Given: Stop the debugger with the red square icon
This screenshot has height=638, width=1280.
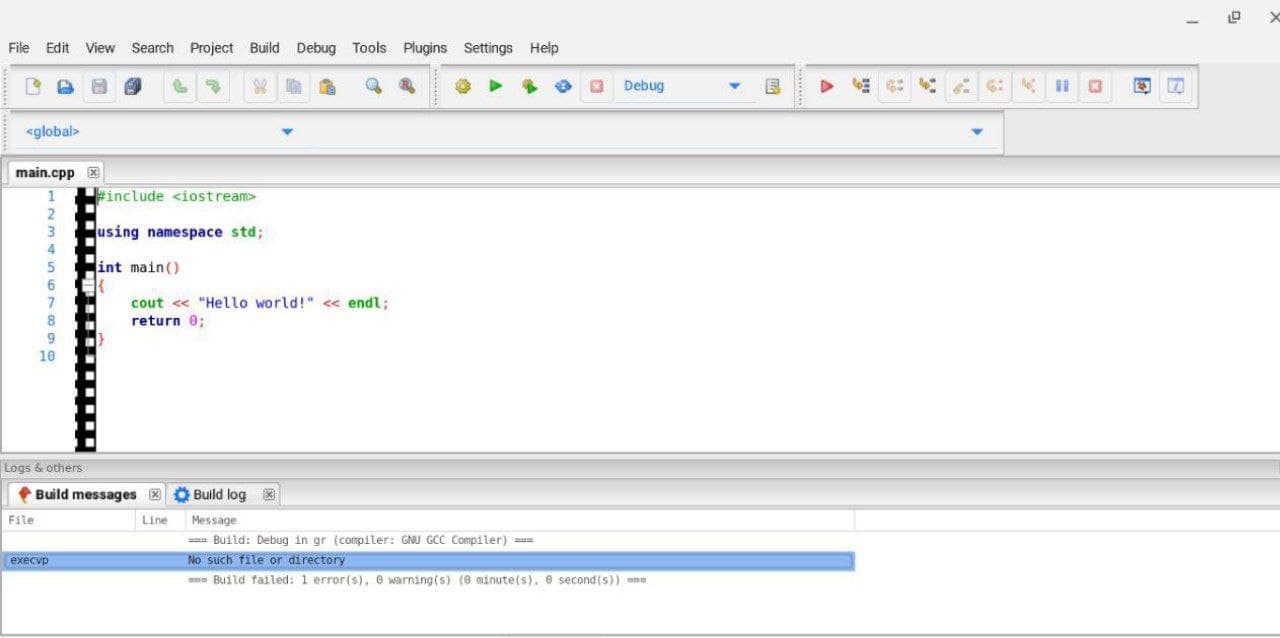Looking at the screenshot, I should point(1095,86).
